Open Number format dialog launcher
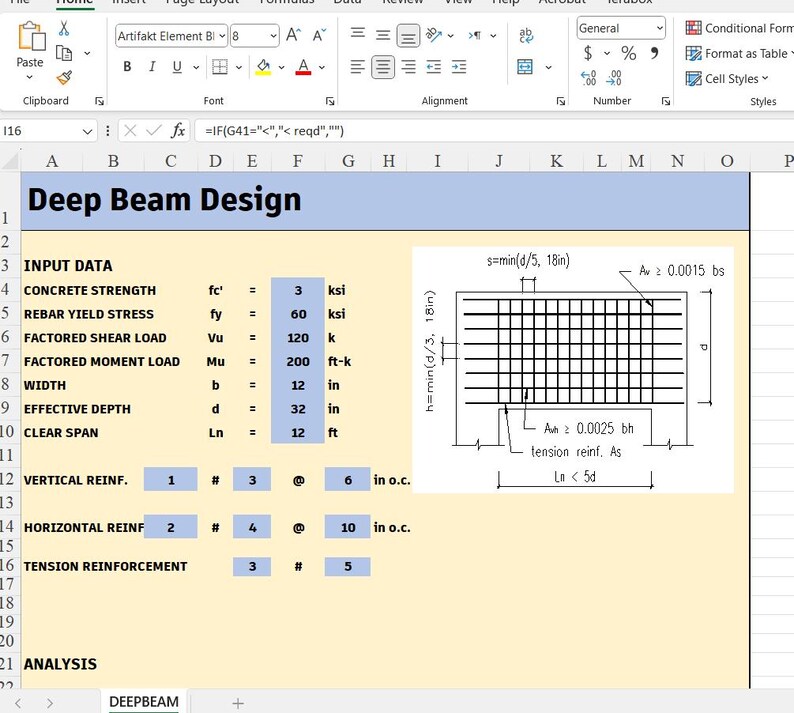This screenshot has width=794, height=713. coord(666,101)
